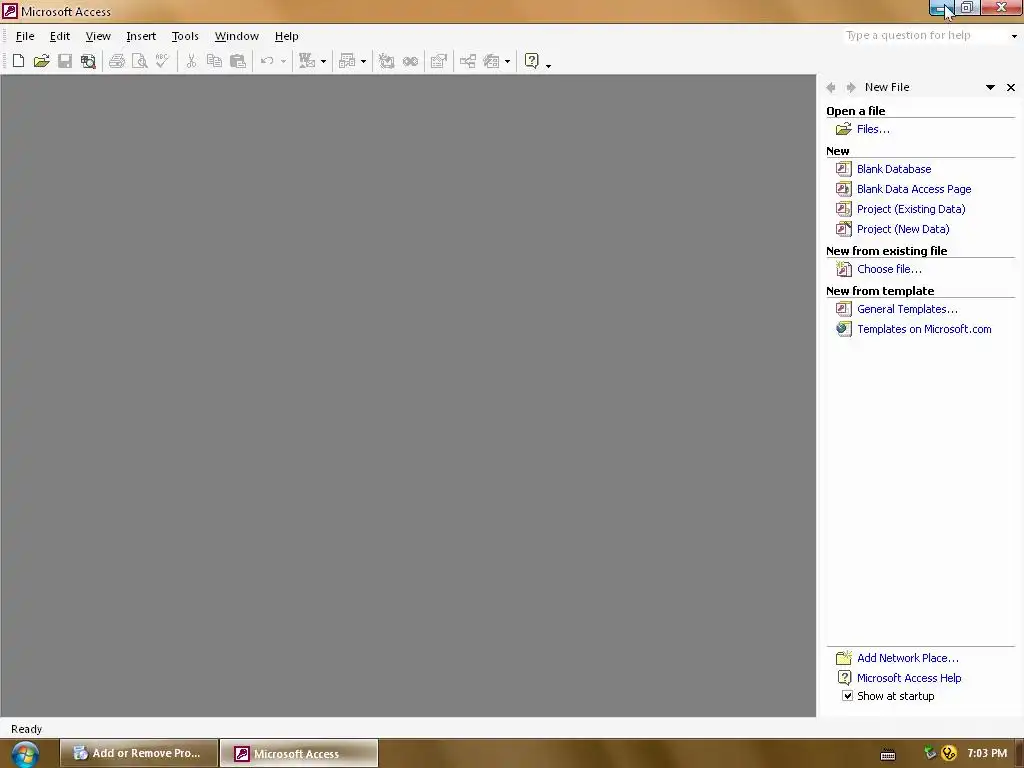This screenshot has height=768, width=1024.
Task: Click the taskbar clock showing 7:03 PM
Action: click(x=987, y=754)
